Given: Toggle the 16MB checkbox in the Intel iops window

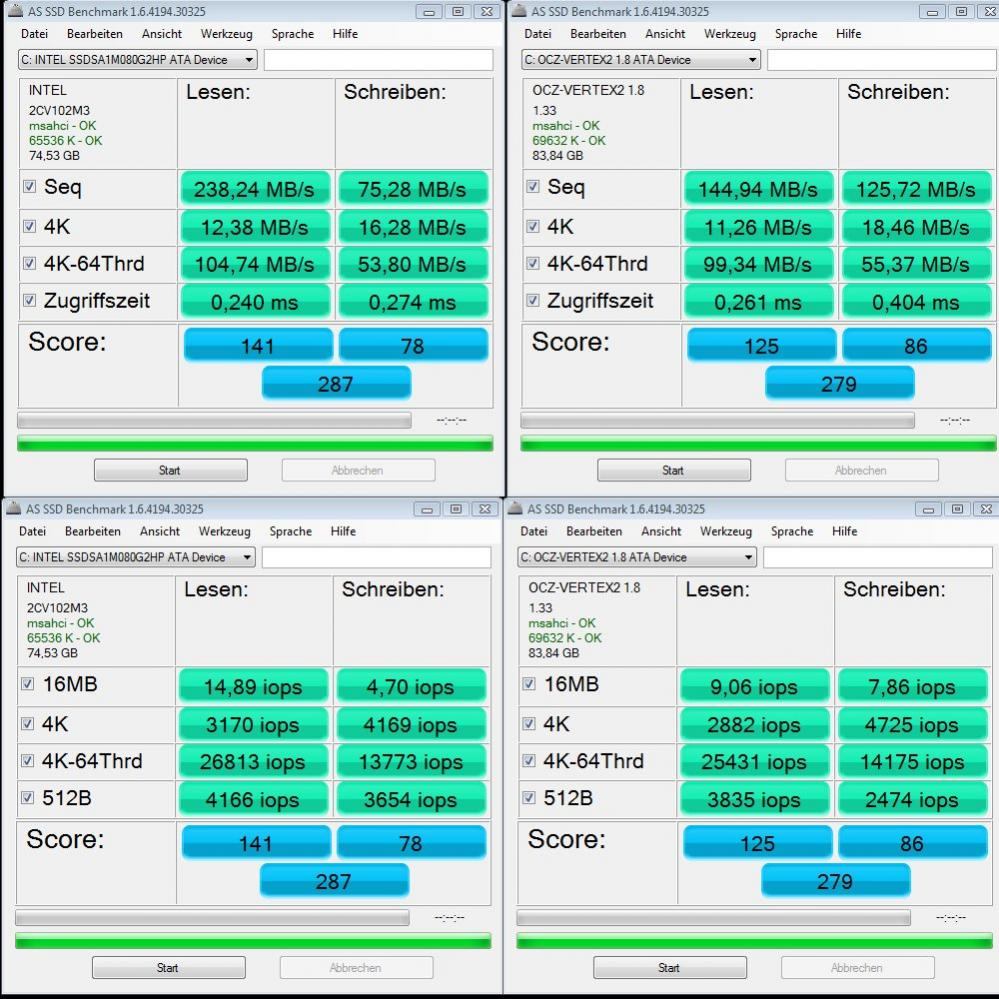Looking at the screenshot, I should pyautogui.click(x=27, y=684).
